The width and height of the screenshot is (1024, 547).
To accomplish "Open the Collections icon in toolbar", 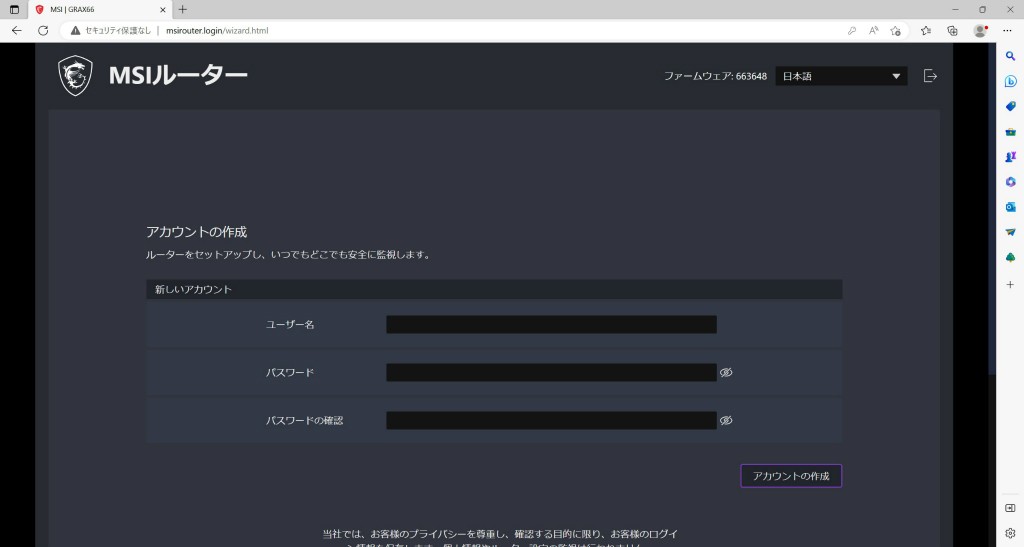I will (952, 31).
